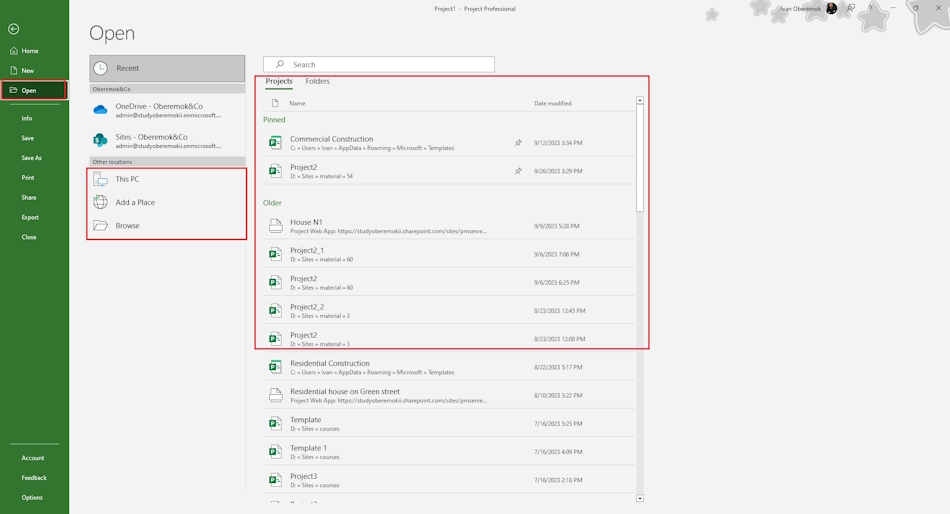Click the Template 1 file icon
950x514 pixels.
276,452
